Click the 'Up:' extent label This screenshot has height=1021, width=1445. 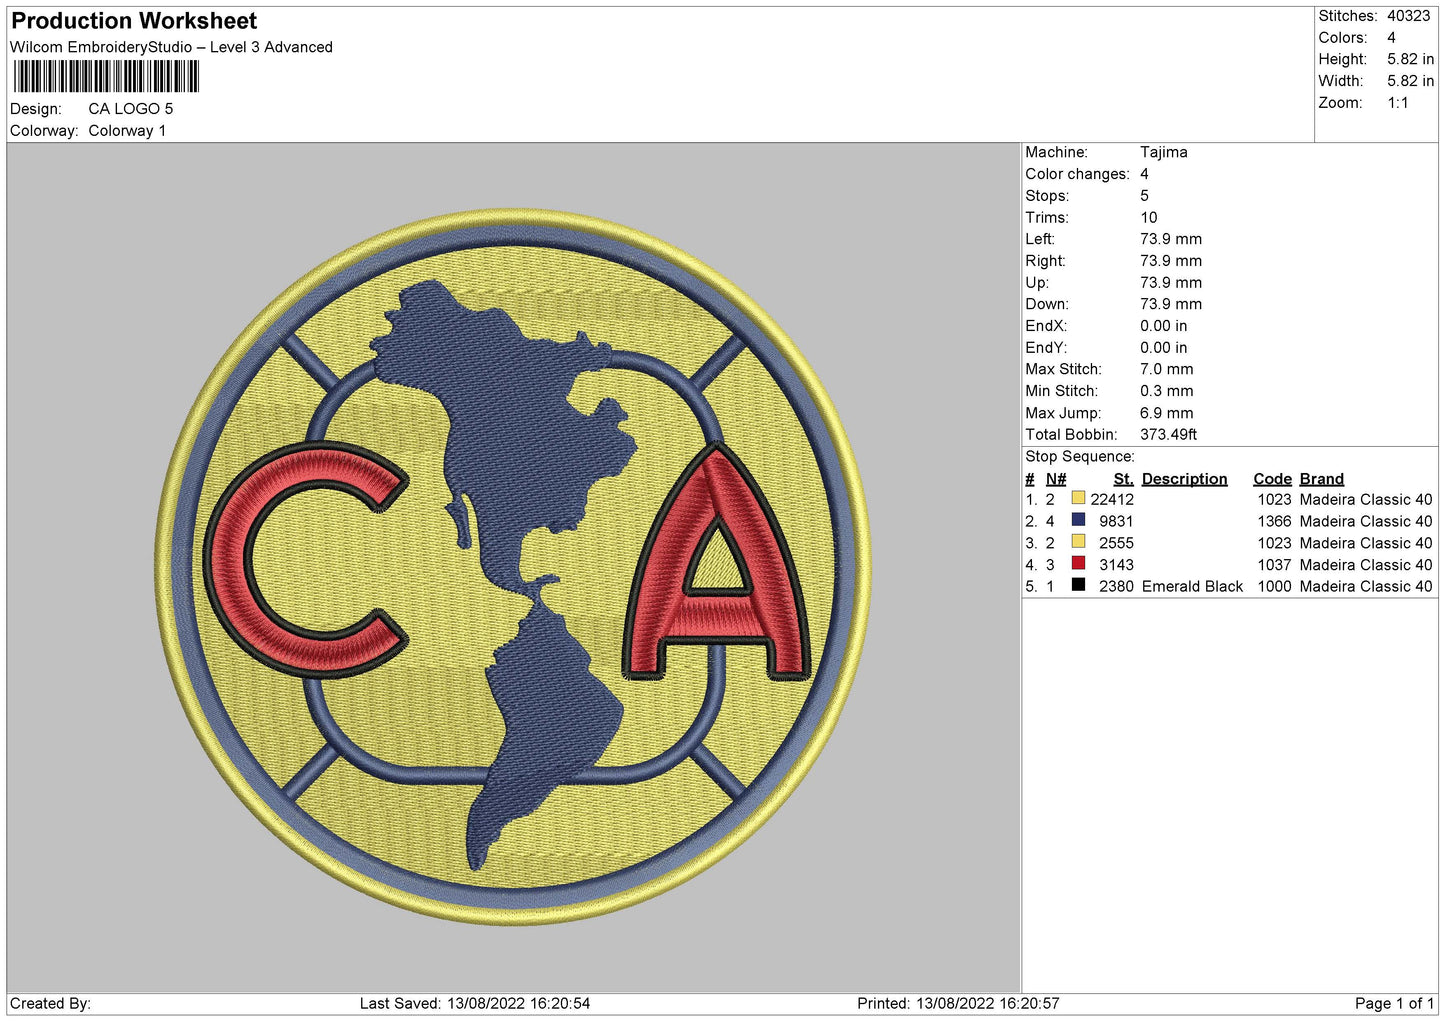1036,283
